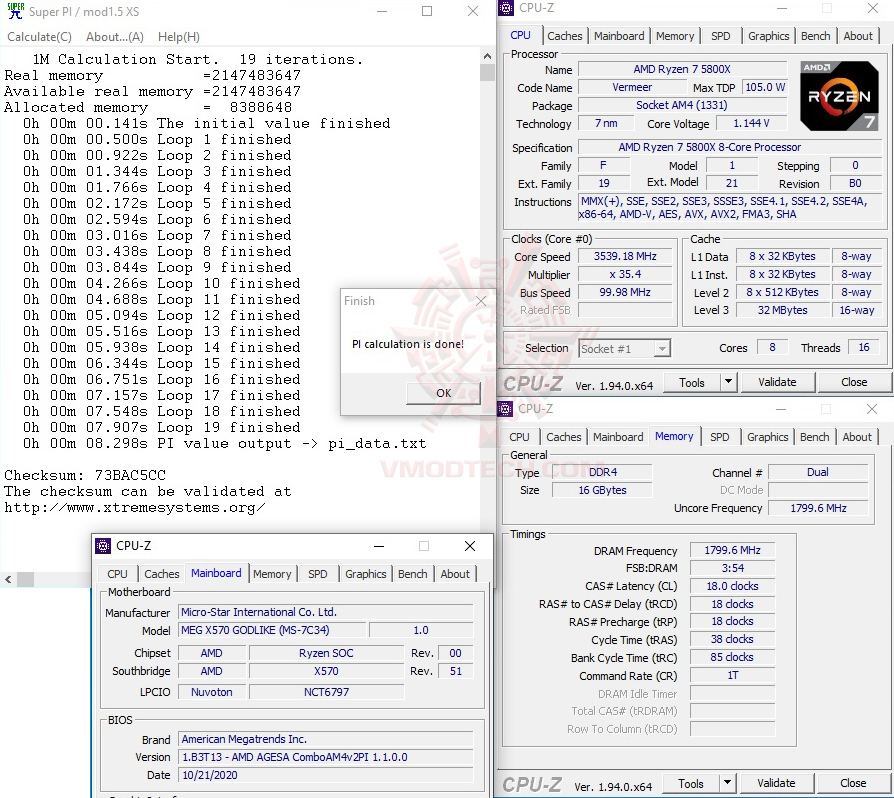Click the CAS# Latency 18.0 clocks value
This screenshot has width=894, height=798.
(732, 586)
